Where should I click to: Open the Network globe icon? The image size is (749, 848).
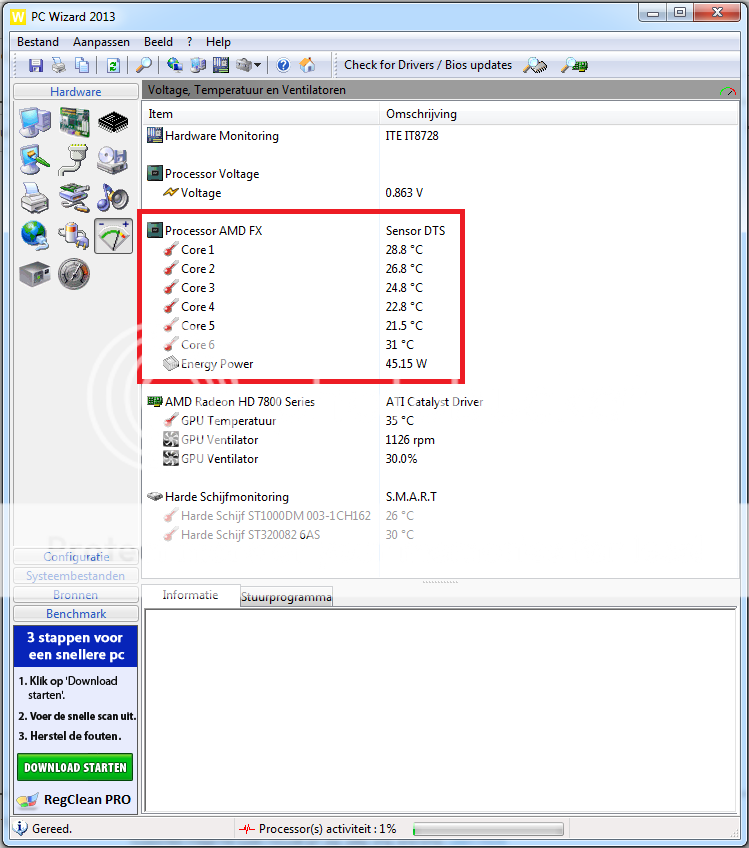point(35,234)
